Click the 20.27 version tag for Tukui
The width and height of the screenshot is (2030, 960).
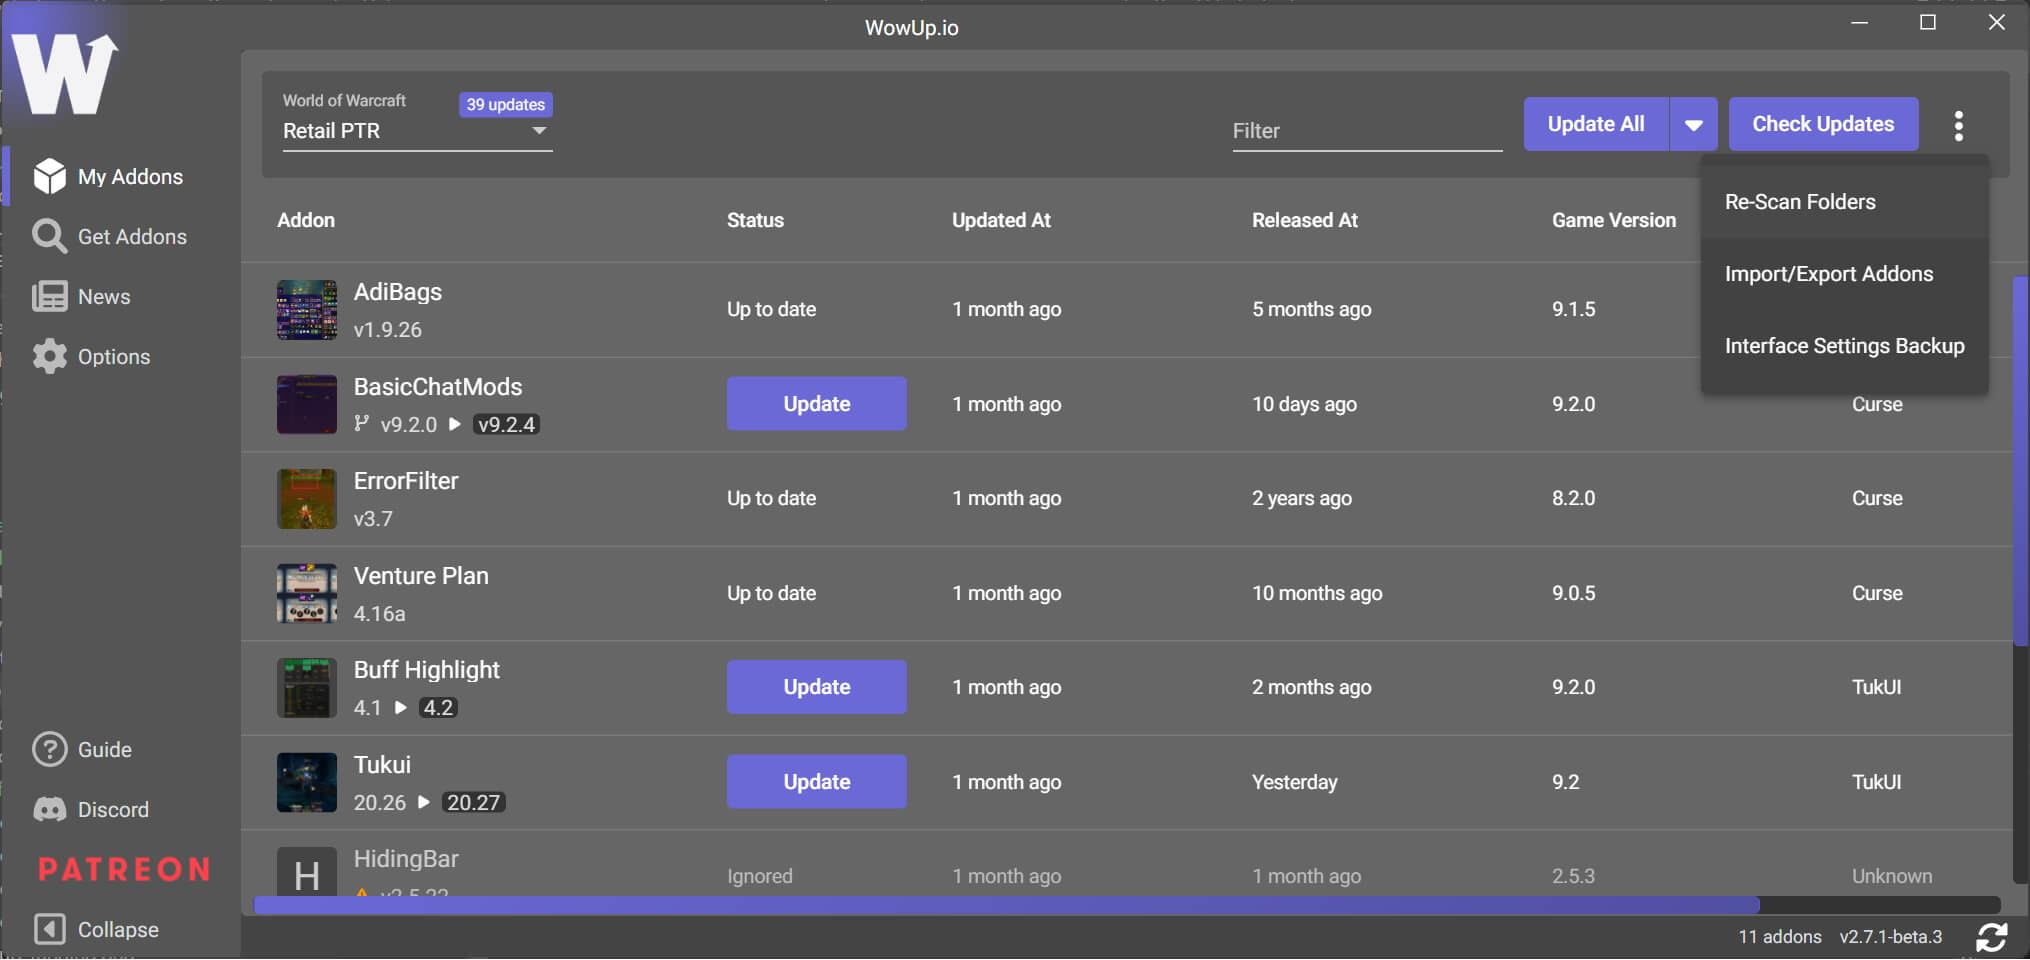473,802
